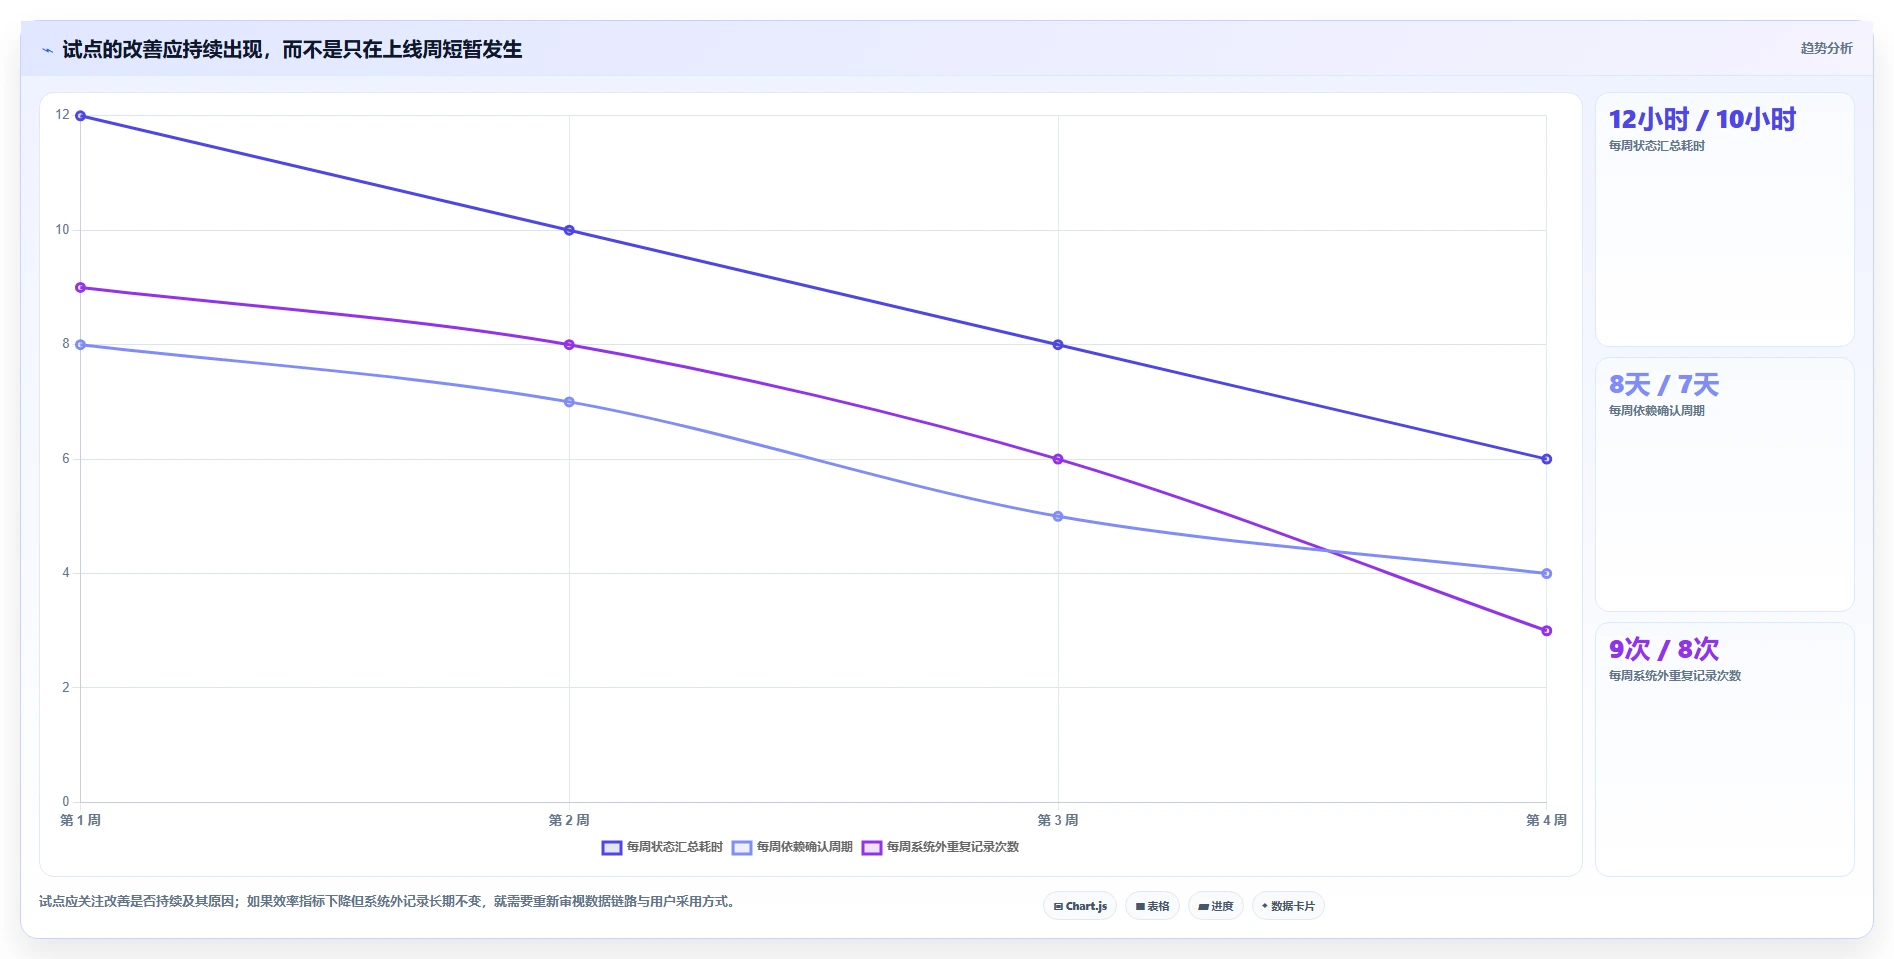Viewport: 1894px width, 959px height.
Task: Click the 第 1 周 data point at value 12
Action: pos(81,116)
